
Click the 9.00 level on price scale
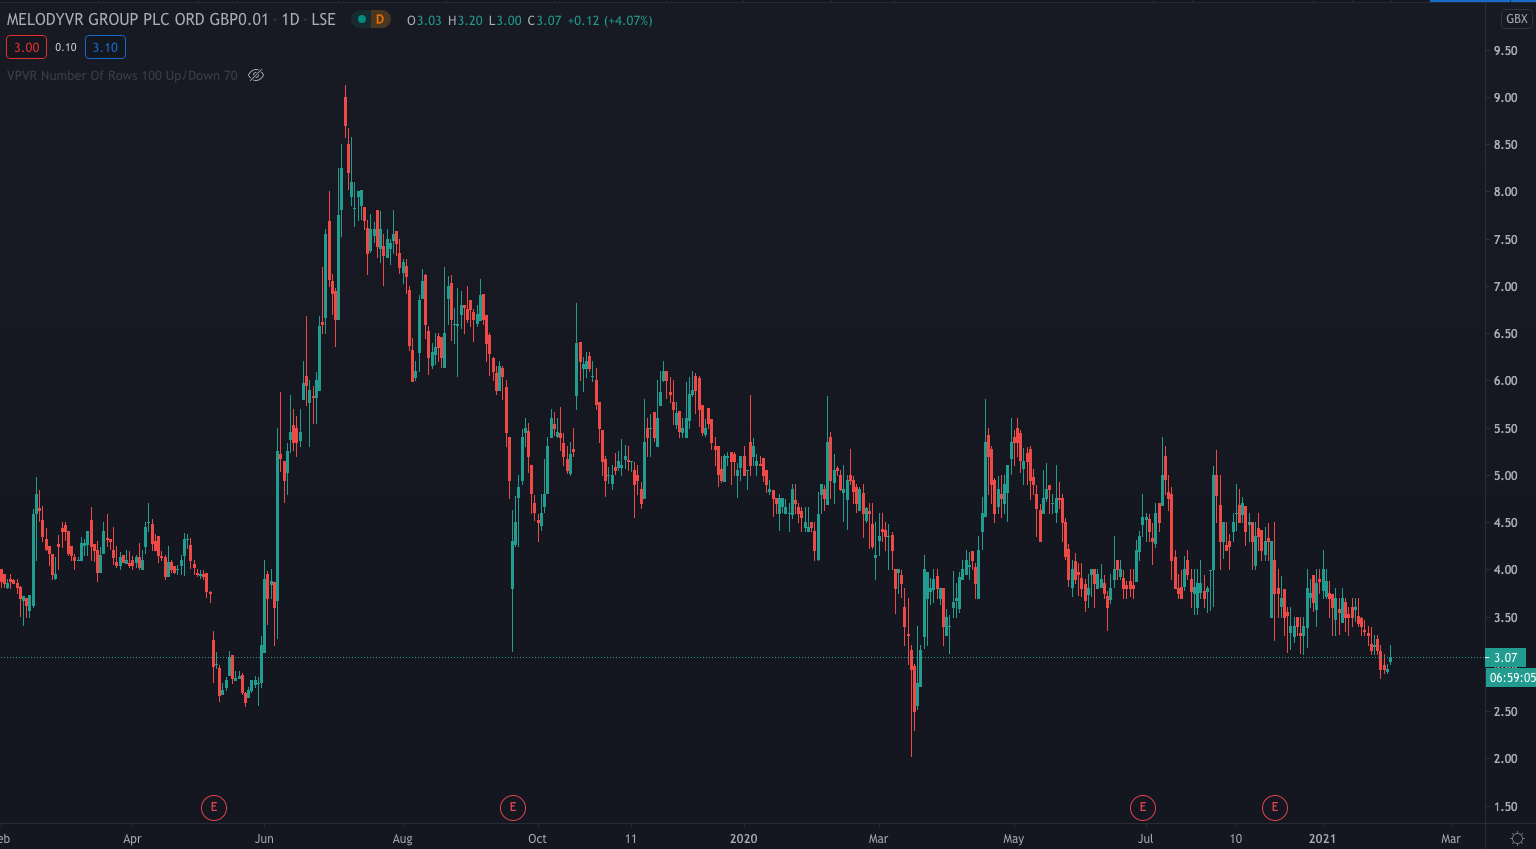1505,98
